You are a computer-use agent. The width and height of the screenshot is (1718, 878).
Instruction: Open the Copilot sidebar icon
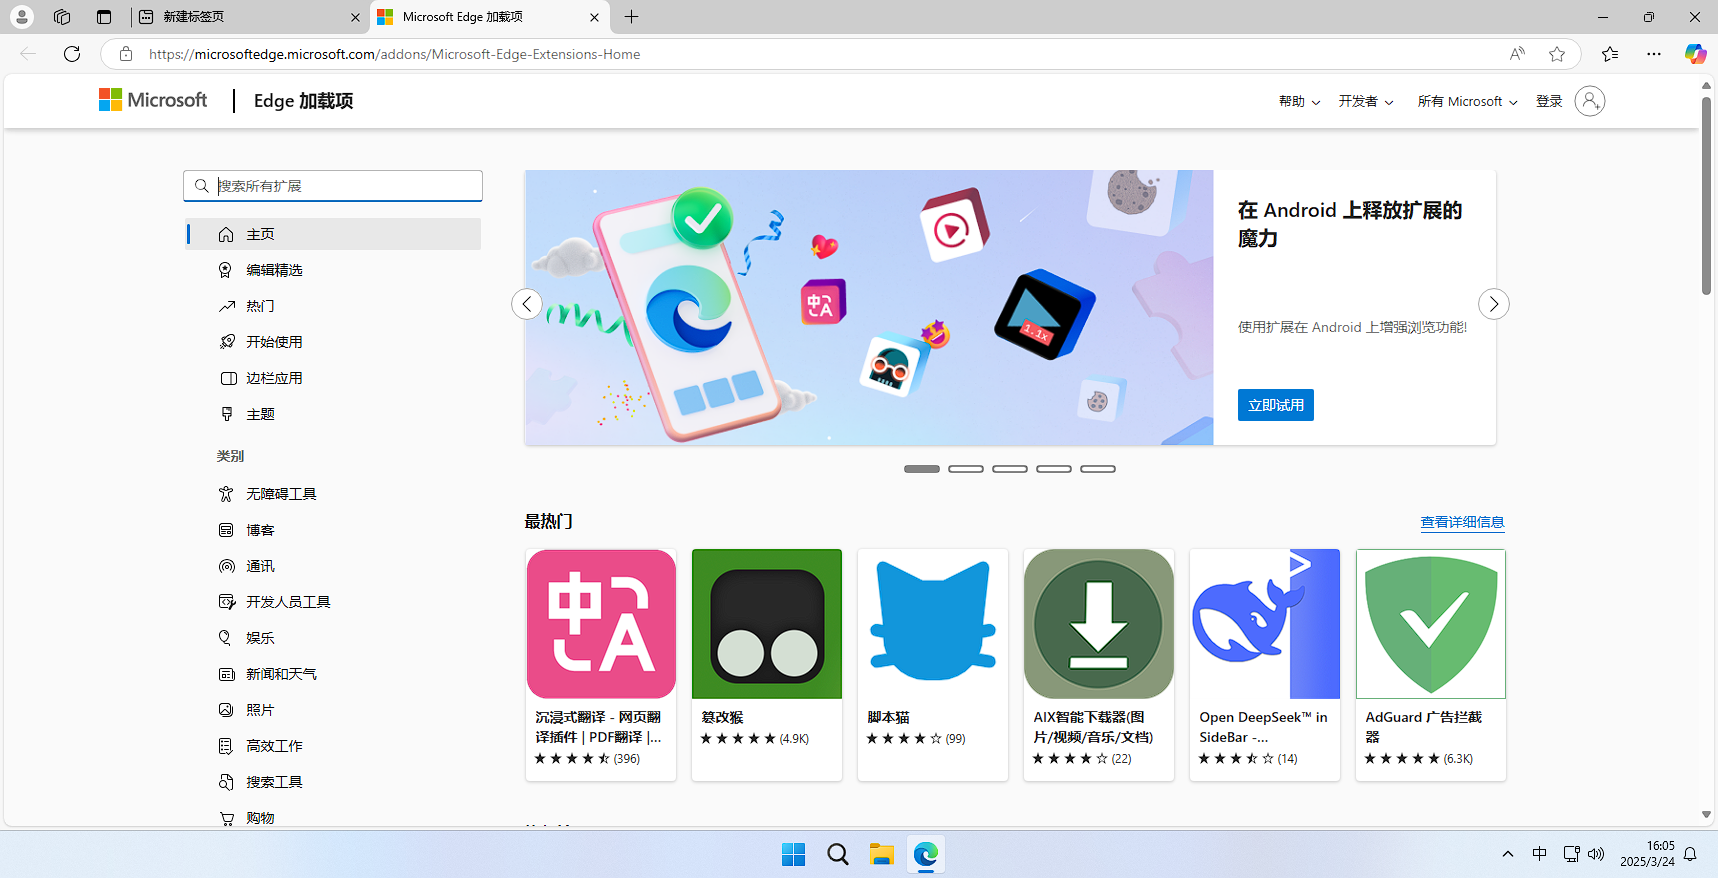point(1695,54)
